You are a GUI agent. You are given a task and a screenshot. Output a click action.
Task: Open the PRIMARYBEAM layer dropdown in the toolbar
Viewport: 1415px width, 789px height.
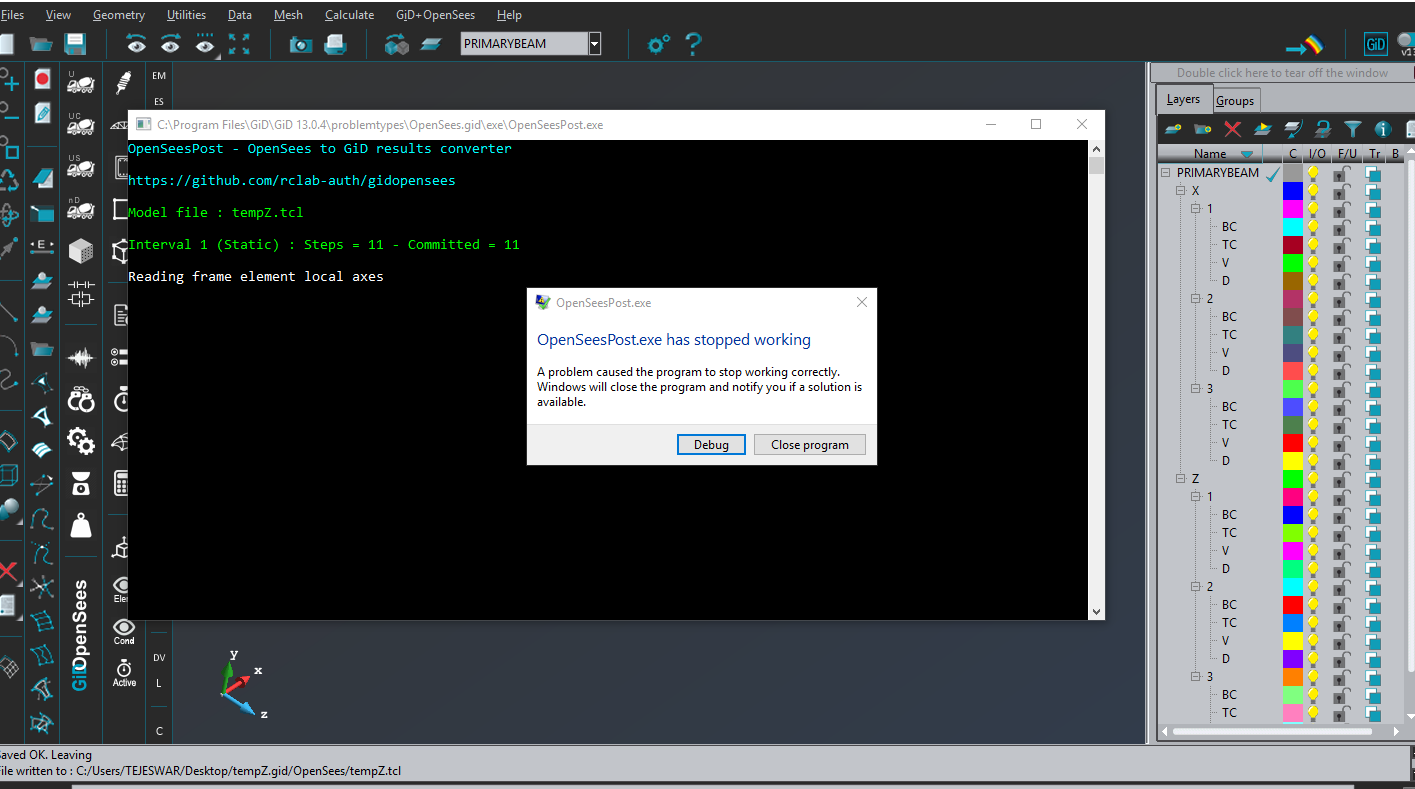point(596,44)
